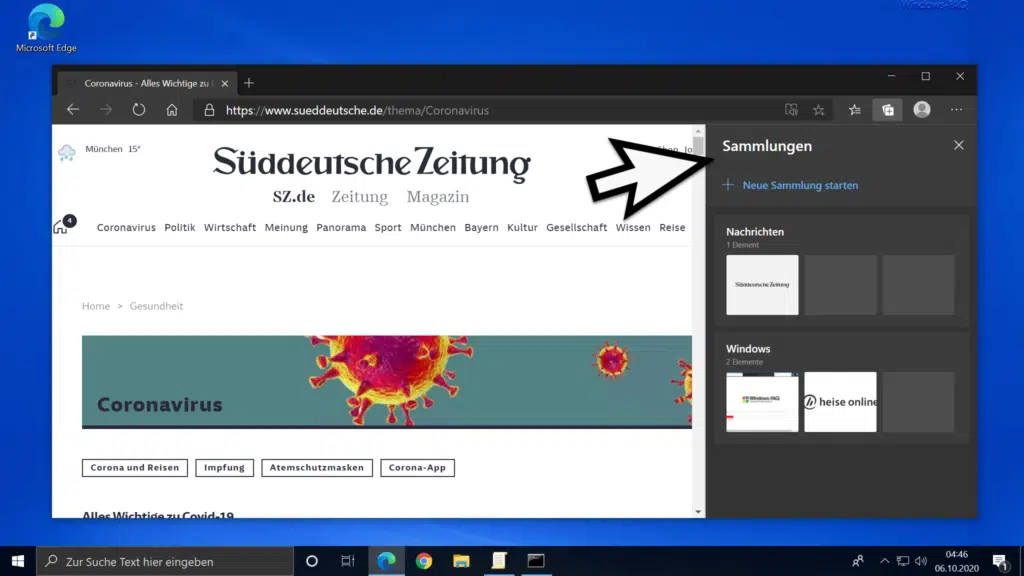Add page to favorites with star icon
The width and height of the screenshot is (1024, 576).
pos(819,110)
